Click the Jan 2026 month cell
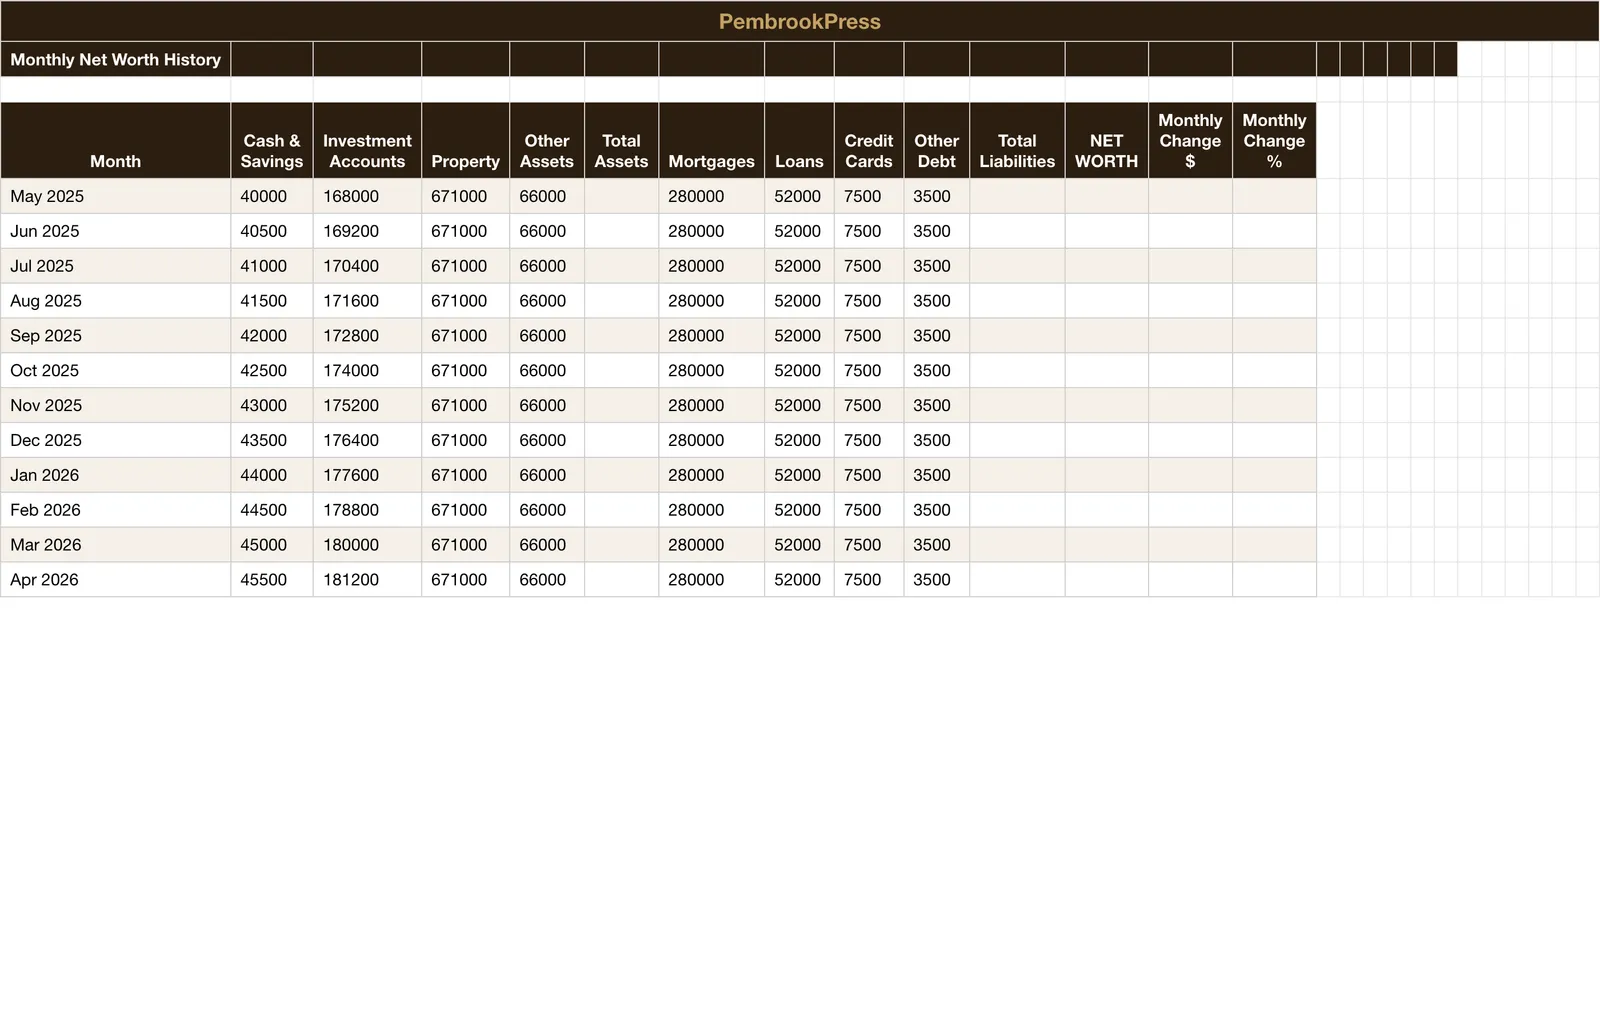The width and height of the screenshot is (1600, 1029). click(x=116, y=475)
